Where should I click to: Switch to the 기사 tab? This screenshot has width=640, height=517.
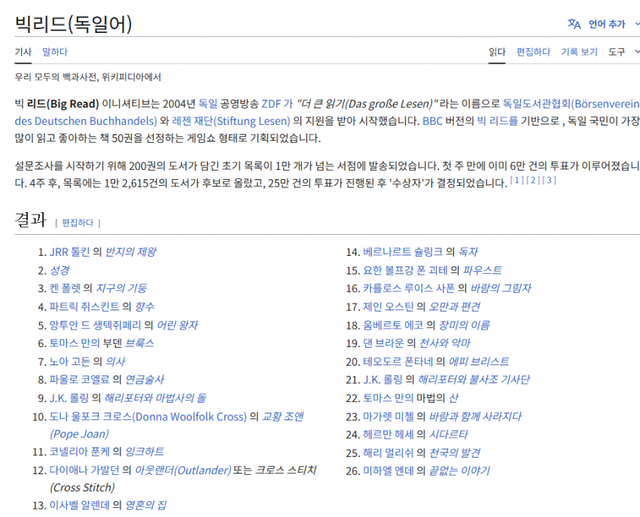point(22,52)
